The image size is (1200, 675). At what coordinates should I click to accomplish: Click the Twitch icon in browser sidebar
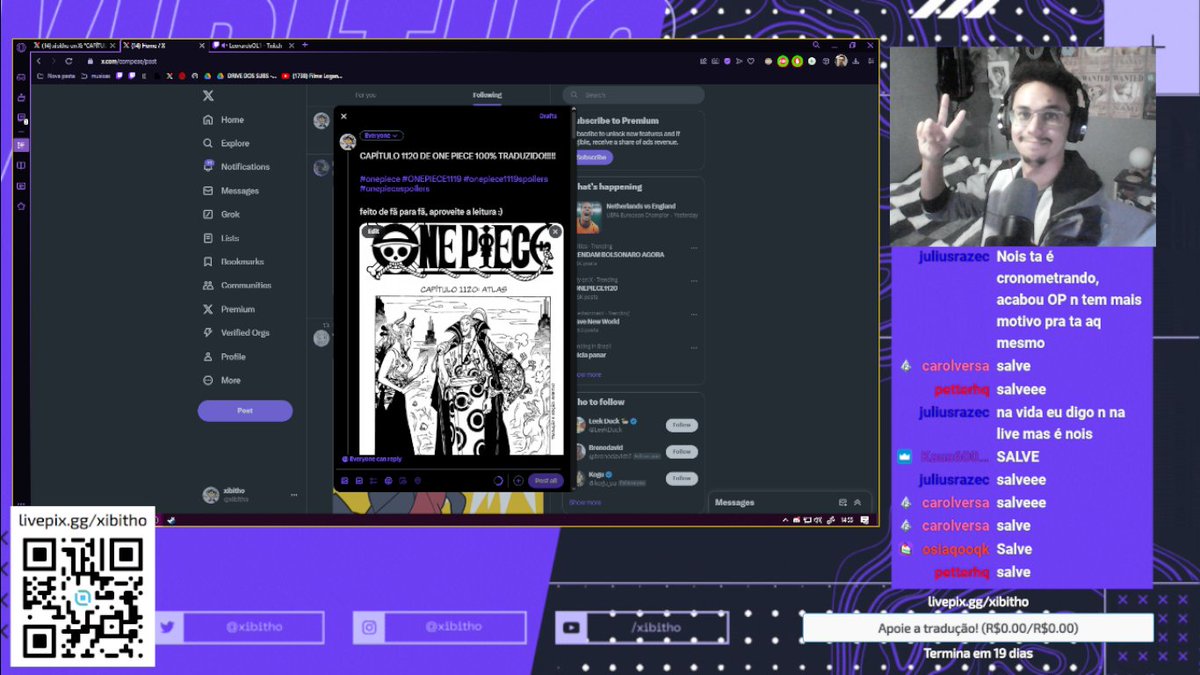pyautogui.click(x=21, y=117)
